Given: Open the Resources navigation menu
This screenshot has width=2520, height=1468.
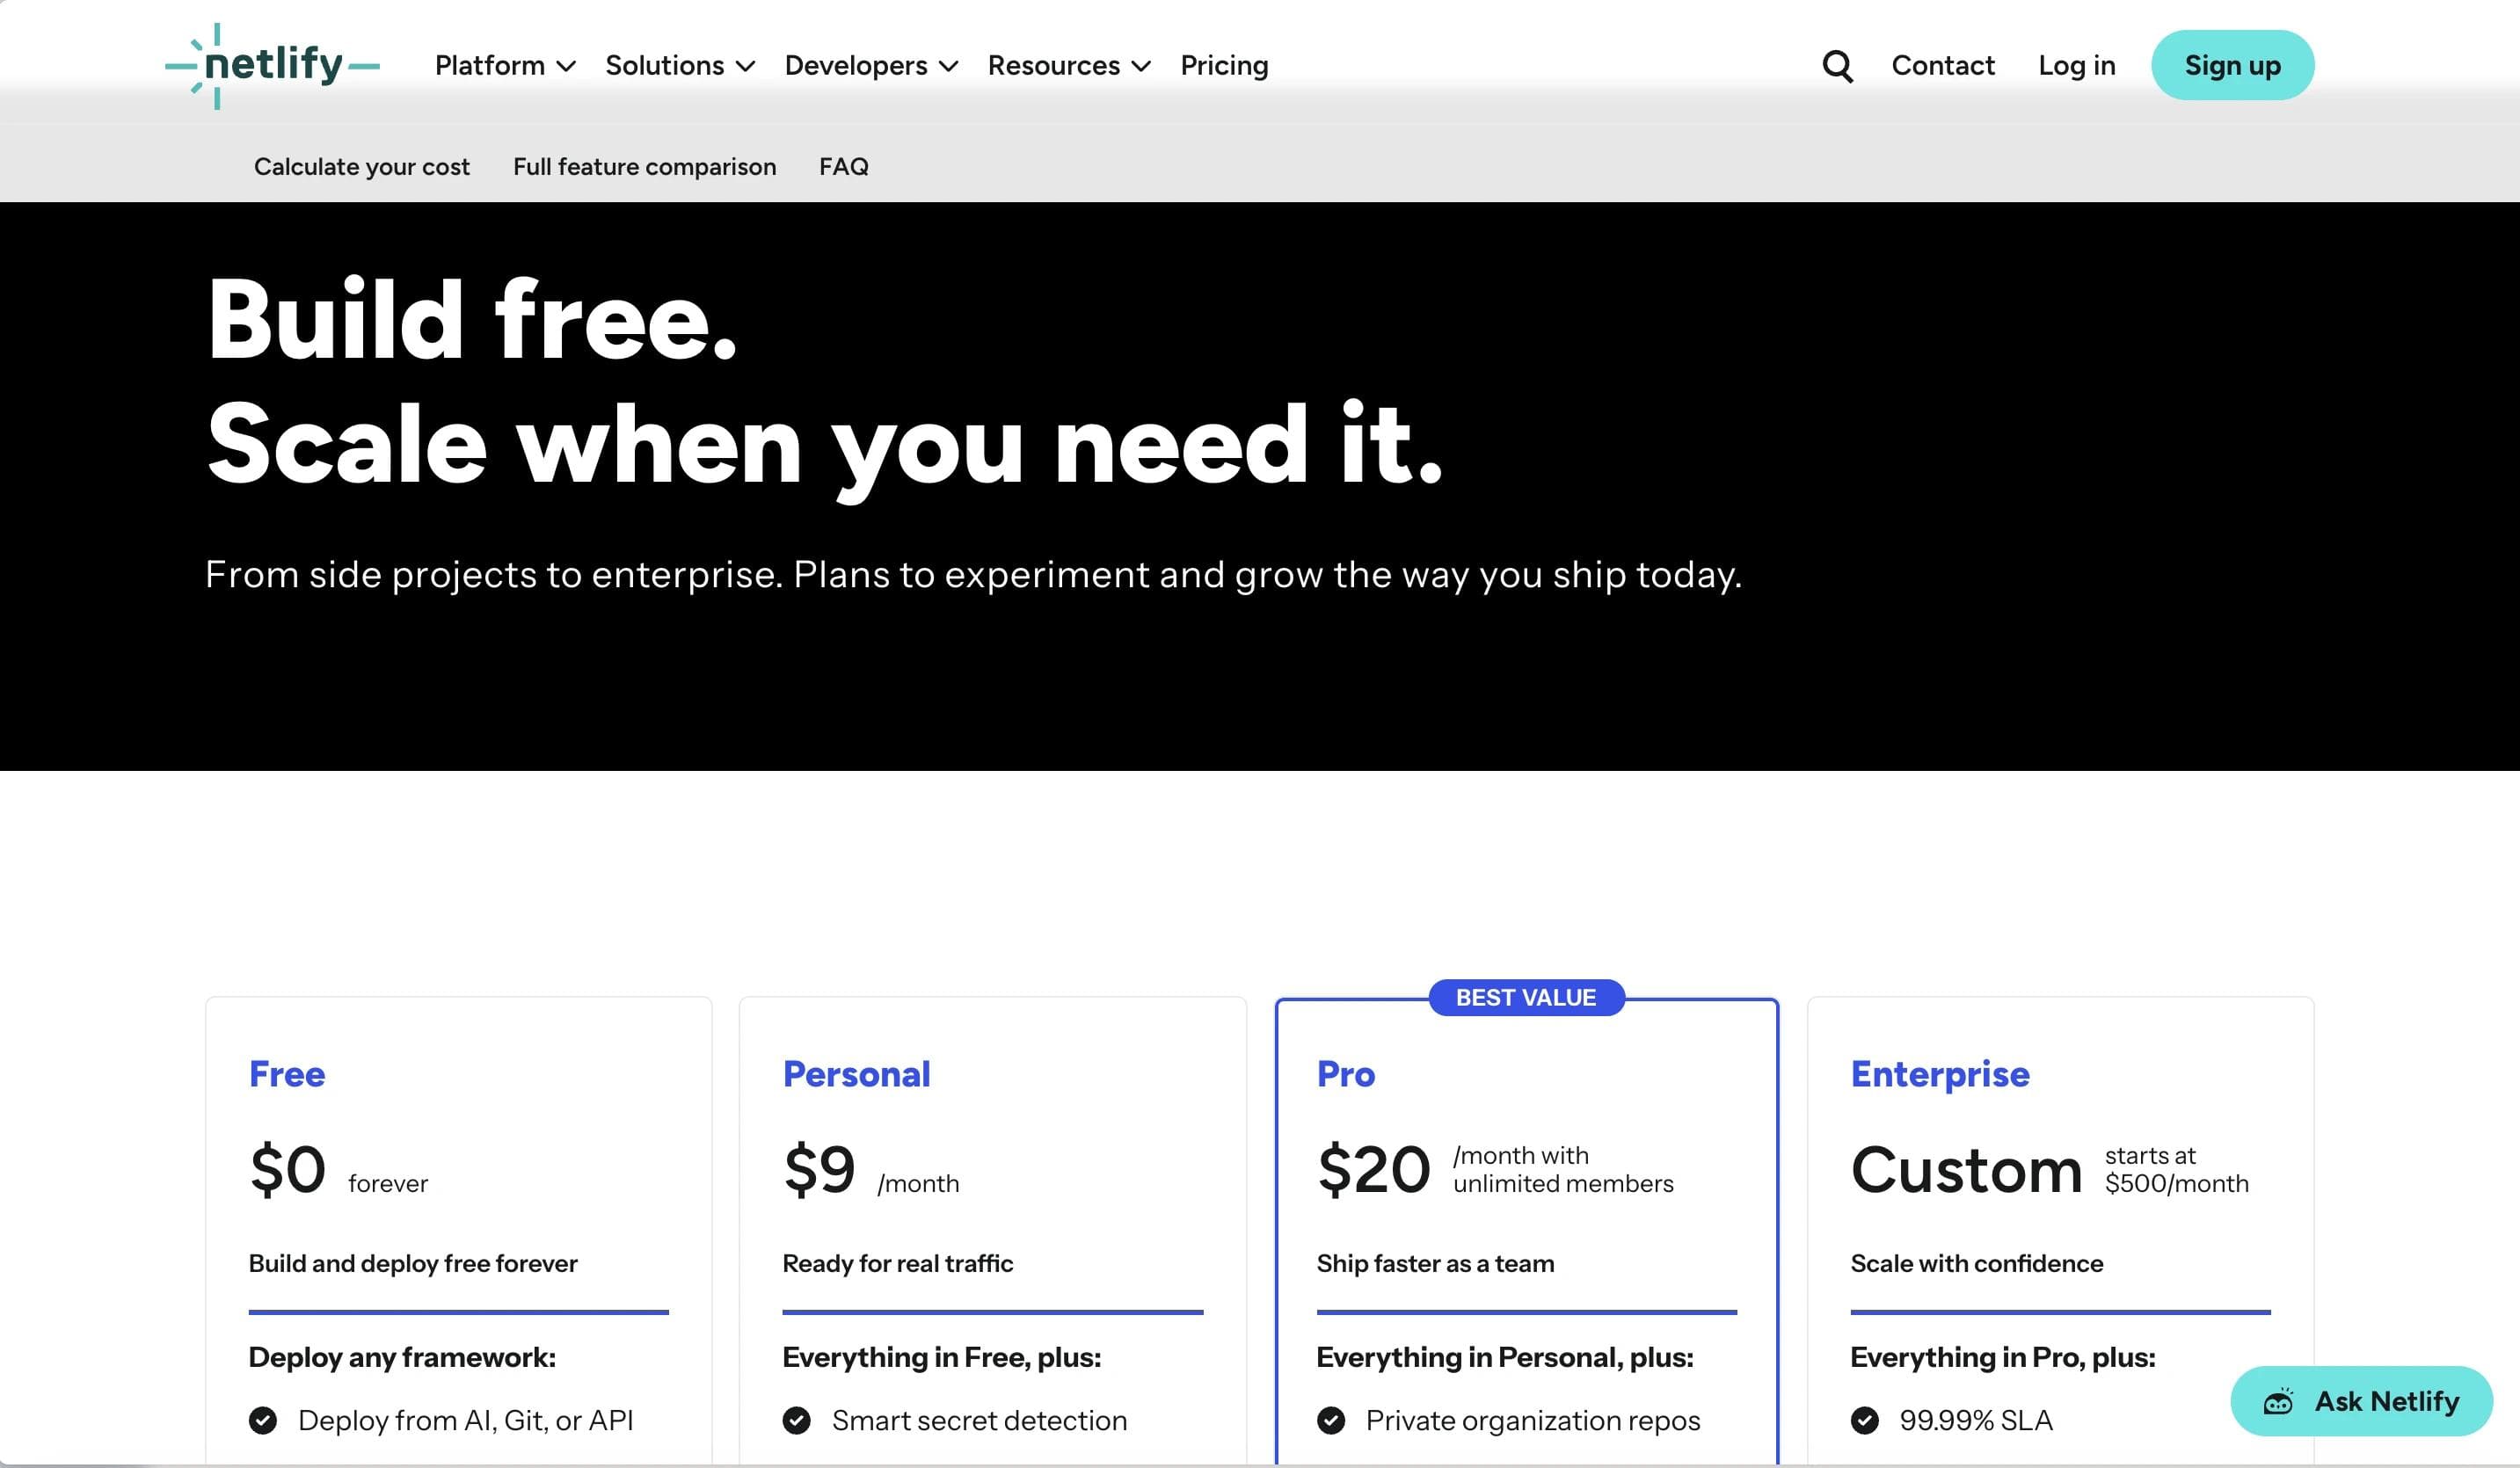Looking at the screenshot, I should pos(1069,66).
